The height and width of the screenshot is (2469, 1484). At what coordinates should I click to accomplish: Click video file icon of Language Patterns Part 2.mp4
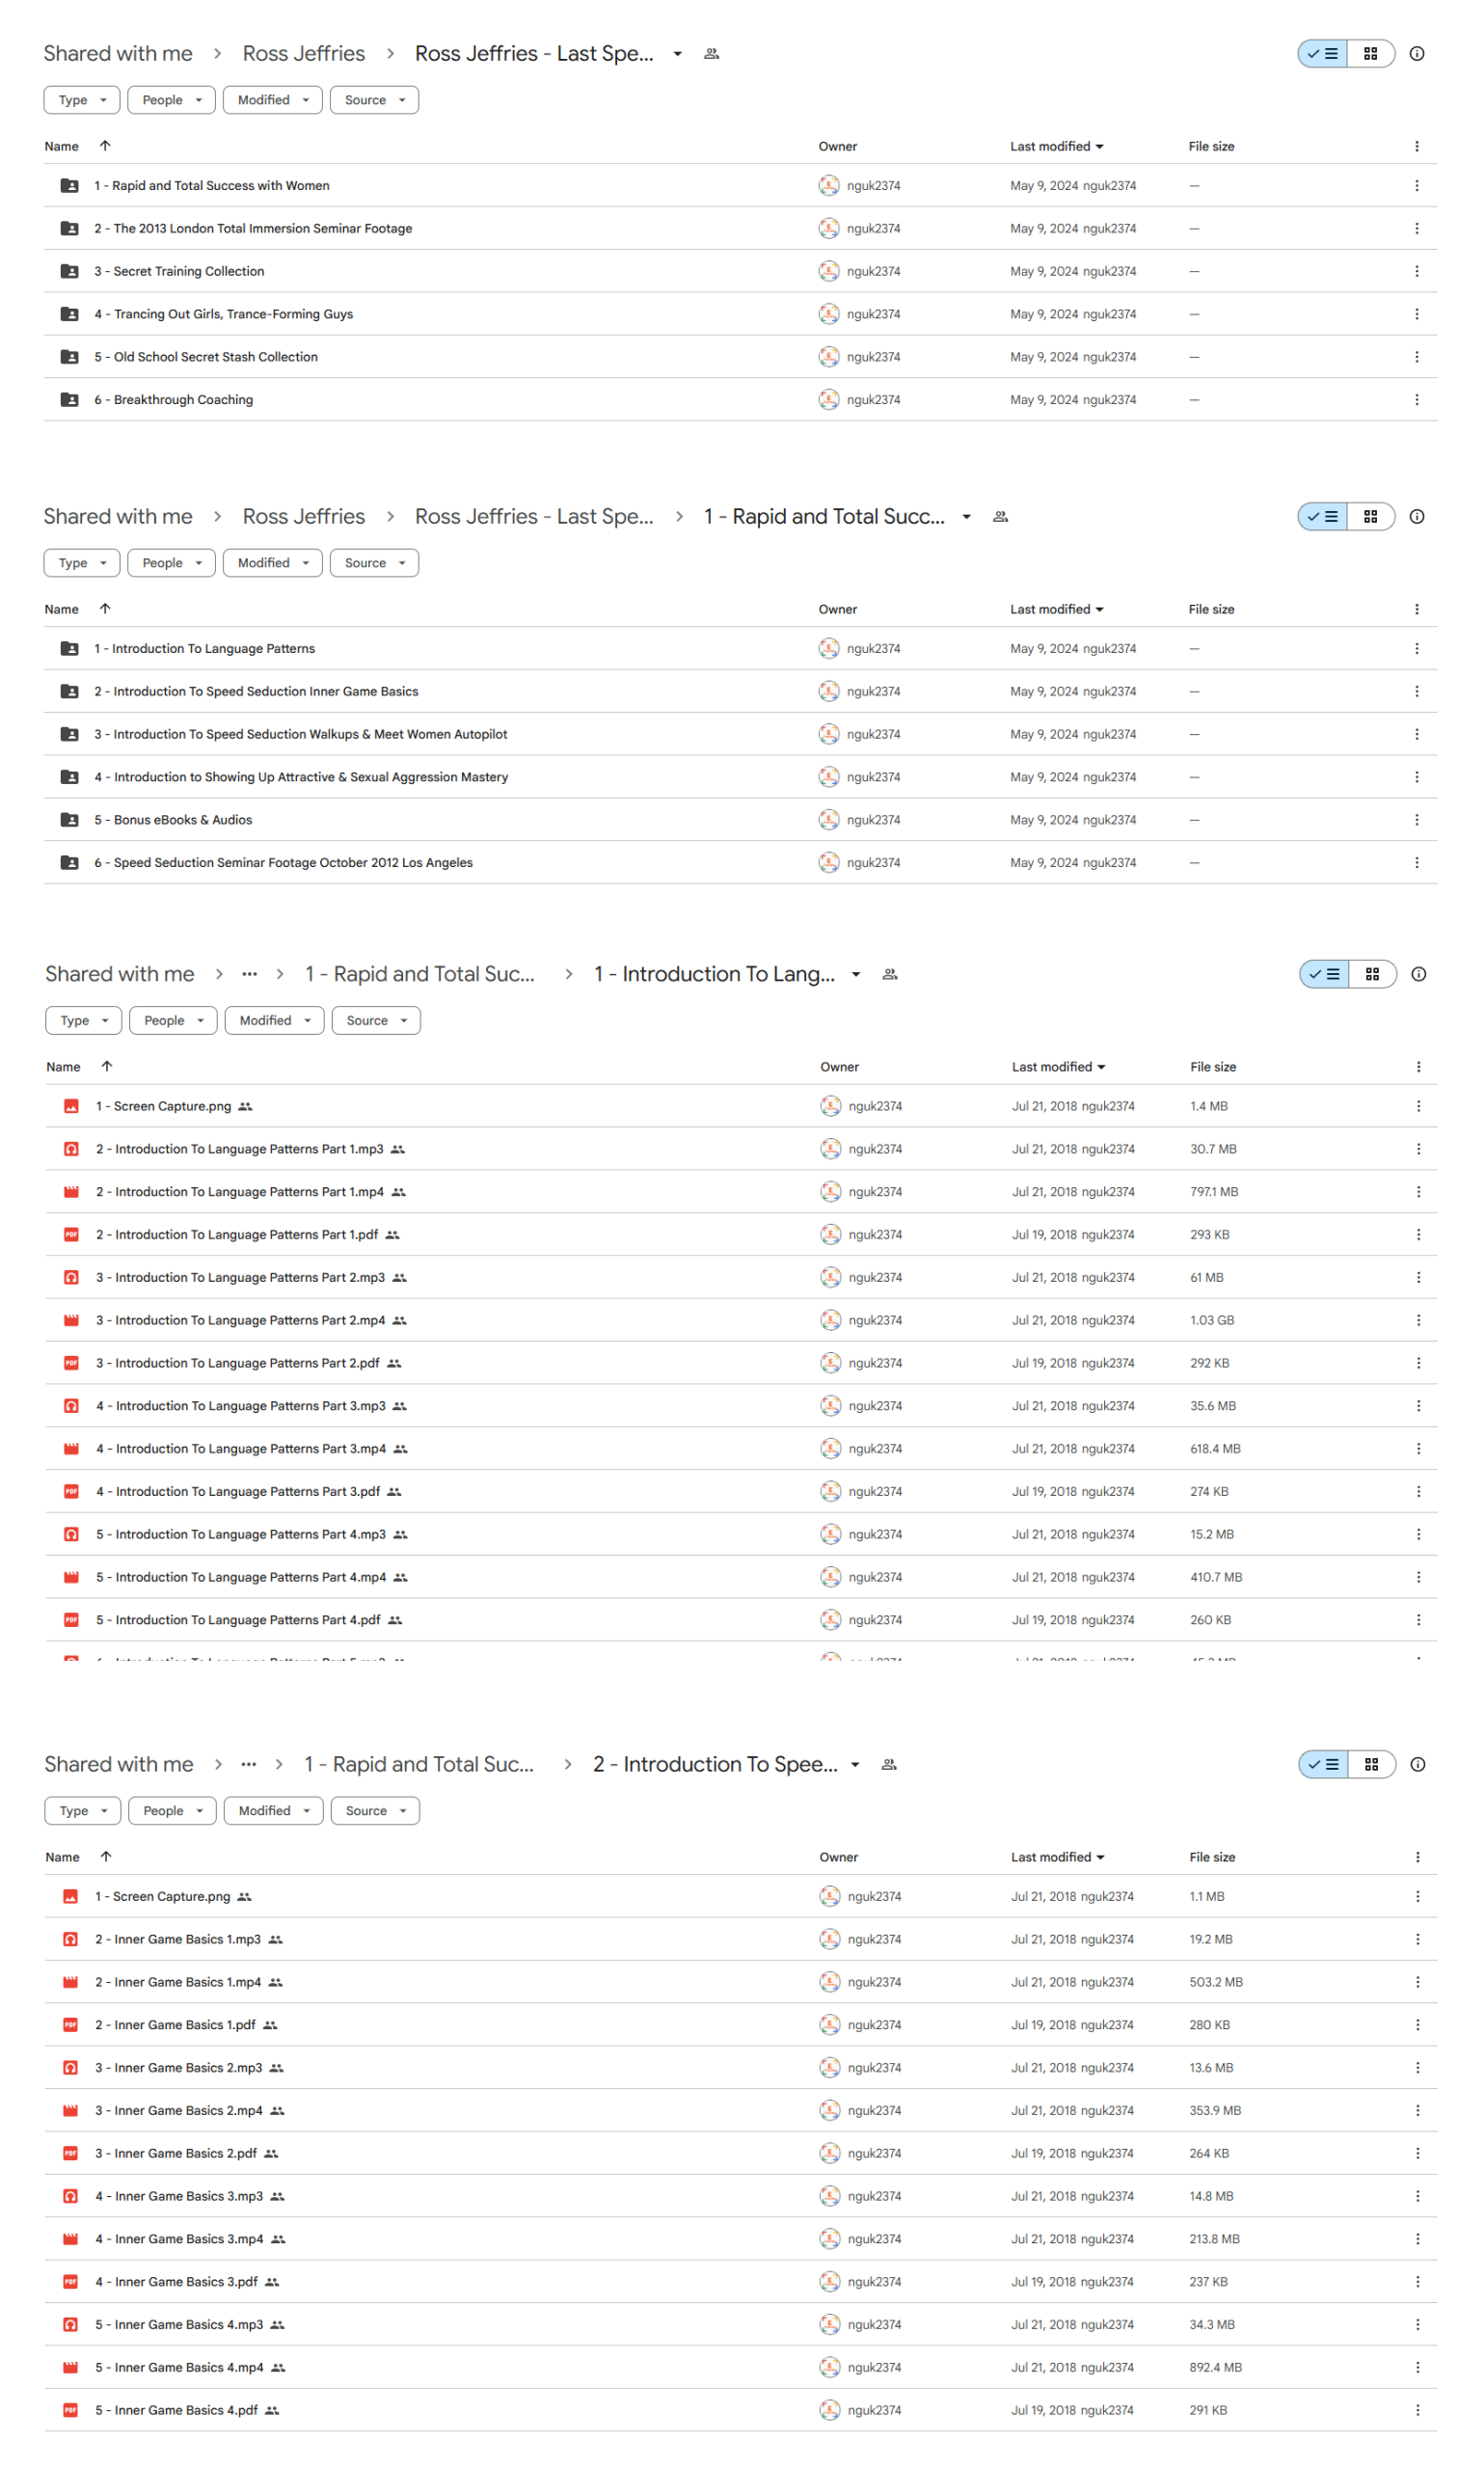pyautogui.click(x=71, y=1320)
